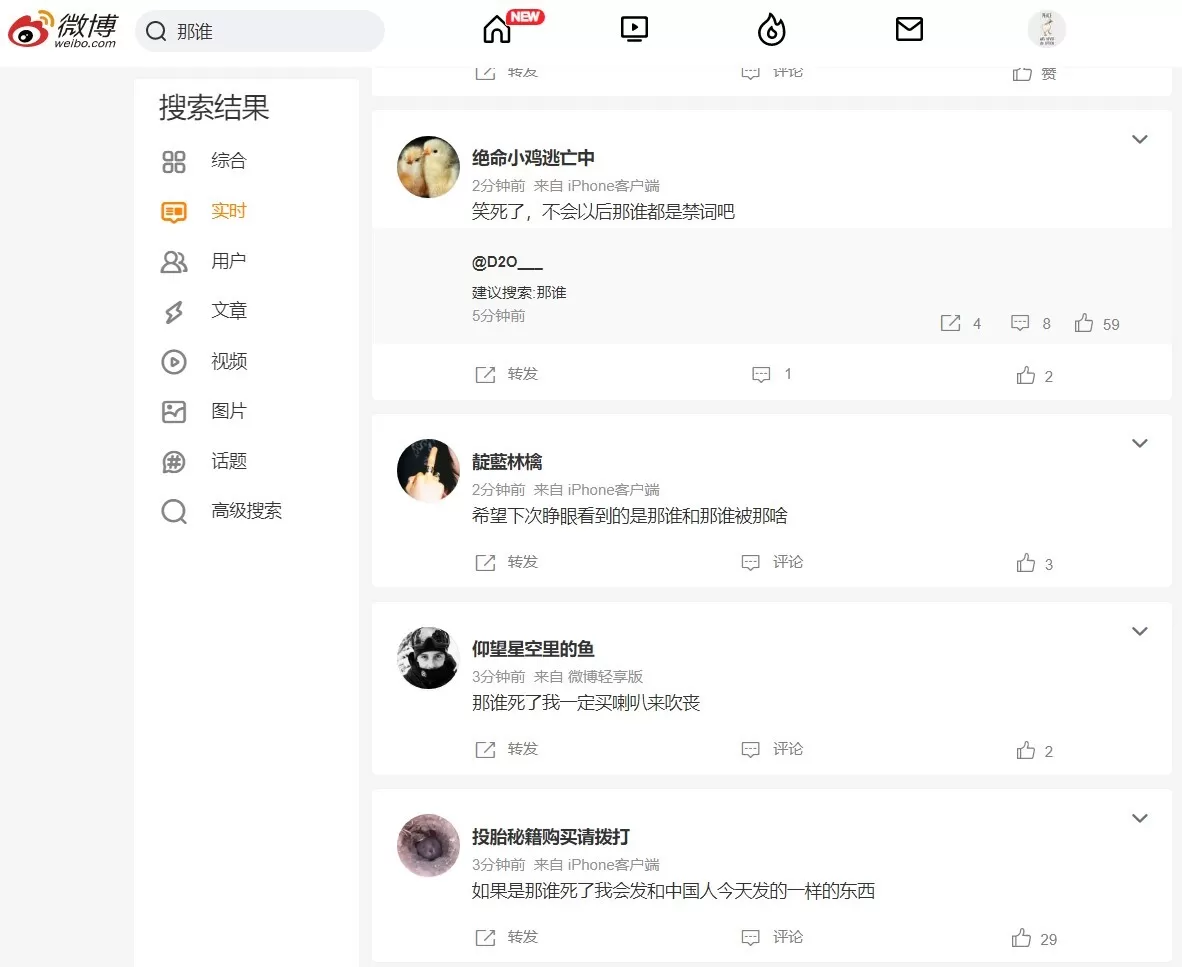This screenshot has width=1182, height=967.
Task: Like the post by 投胎秘籍购买请拨打
Action: tap(1034, 938)
